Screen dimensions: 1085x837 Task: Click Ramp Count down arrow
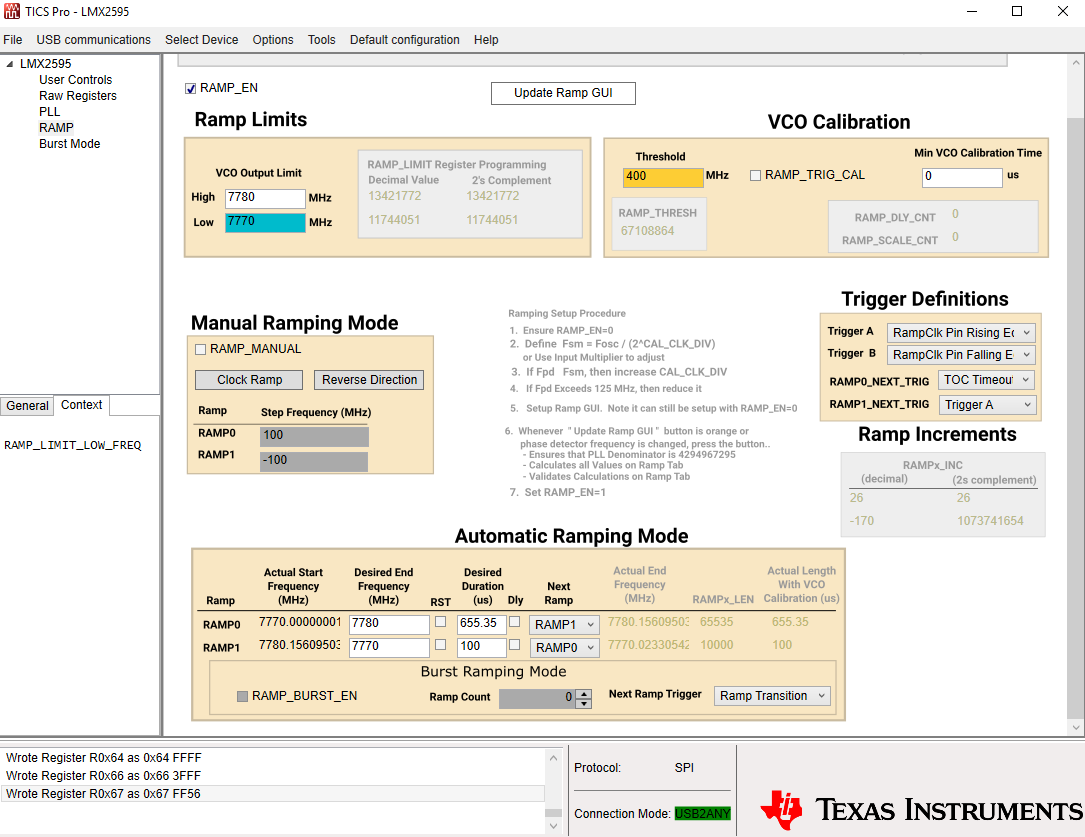584,703
